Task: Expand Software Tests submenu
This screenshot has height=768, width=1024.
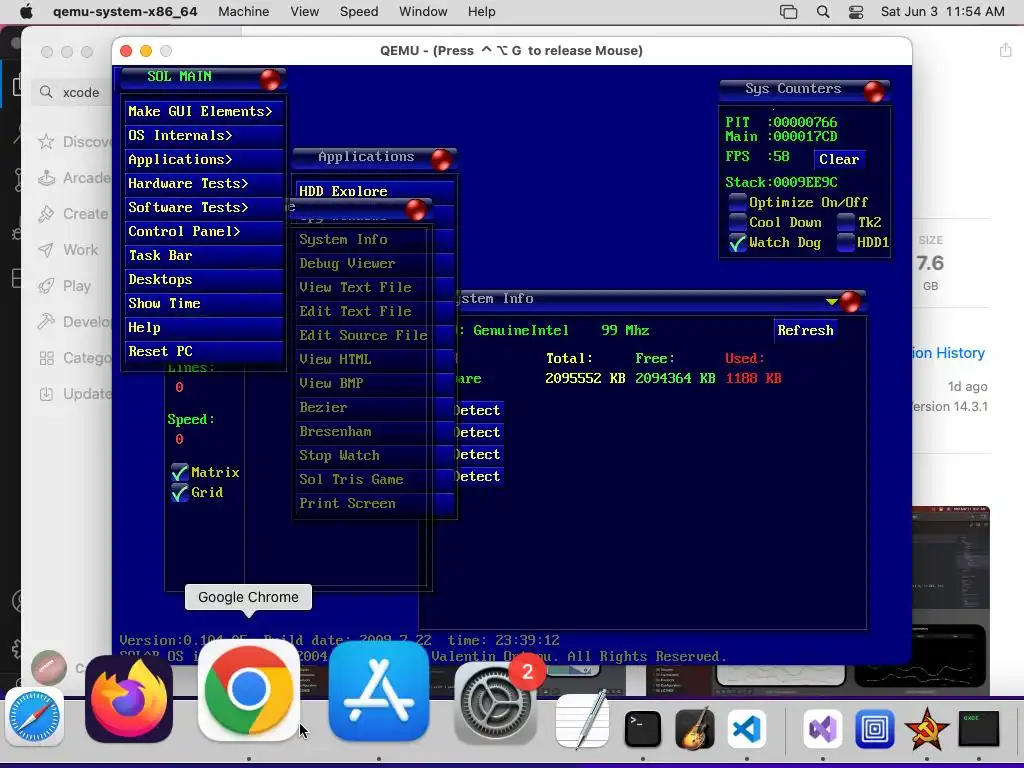Action: (x=204, y=208)
